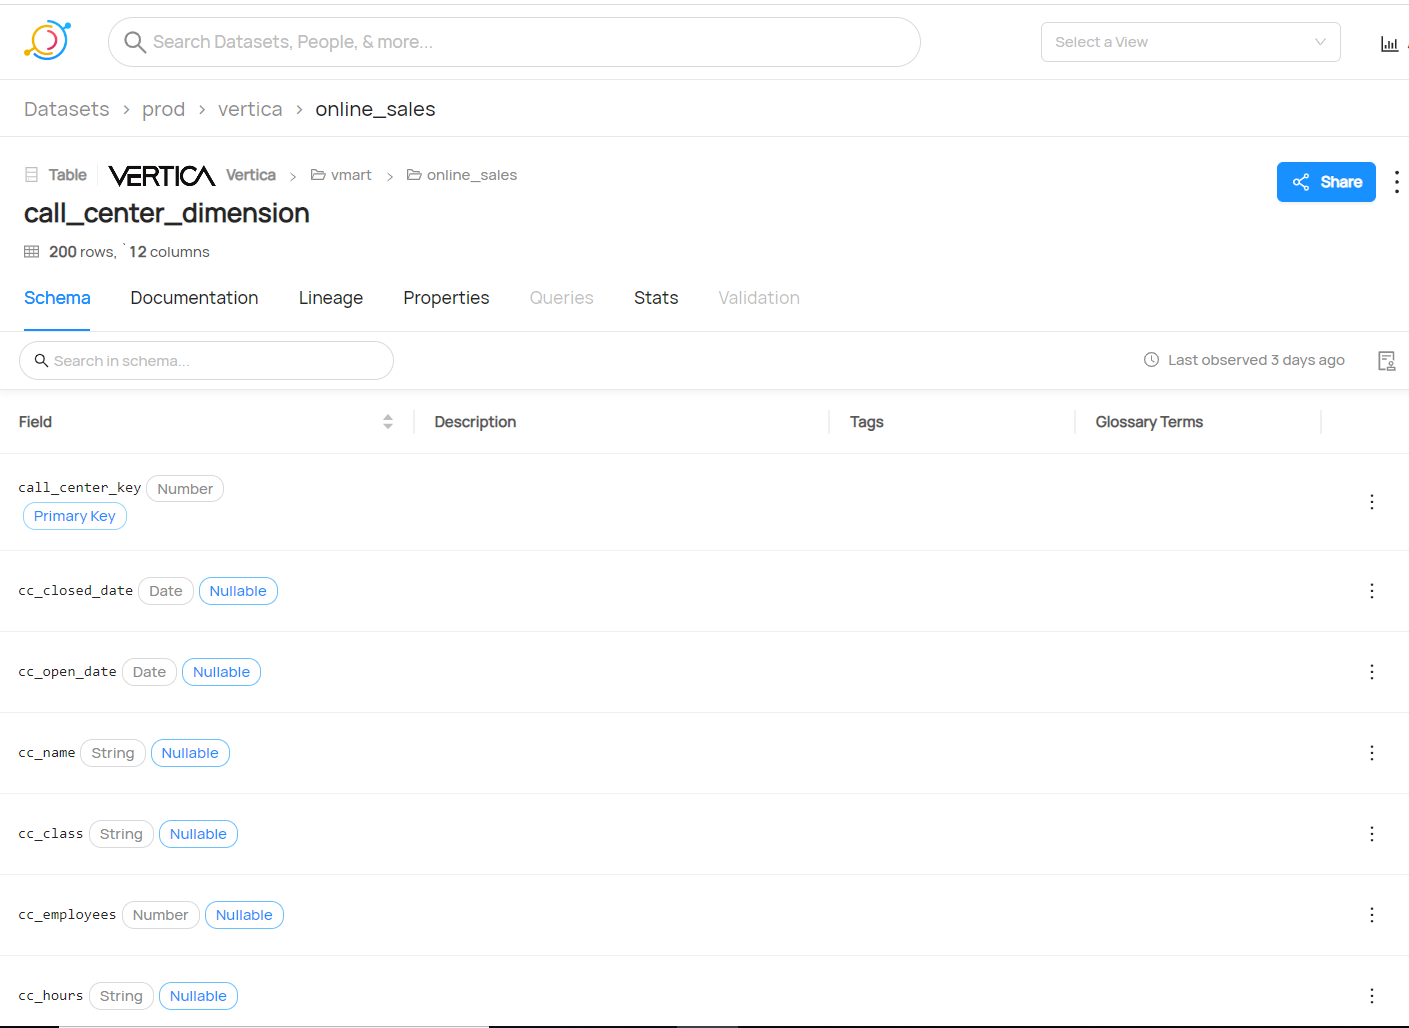Click the Last observed 3 days ago text

[x=1256, y=360]
